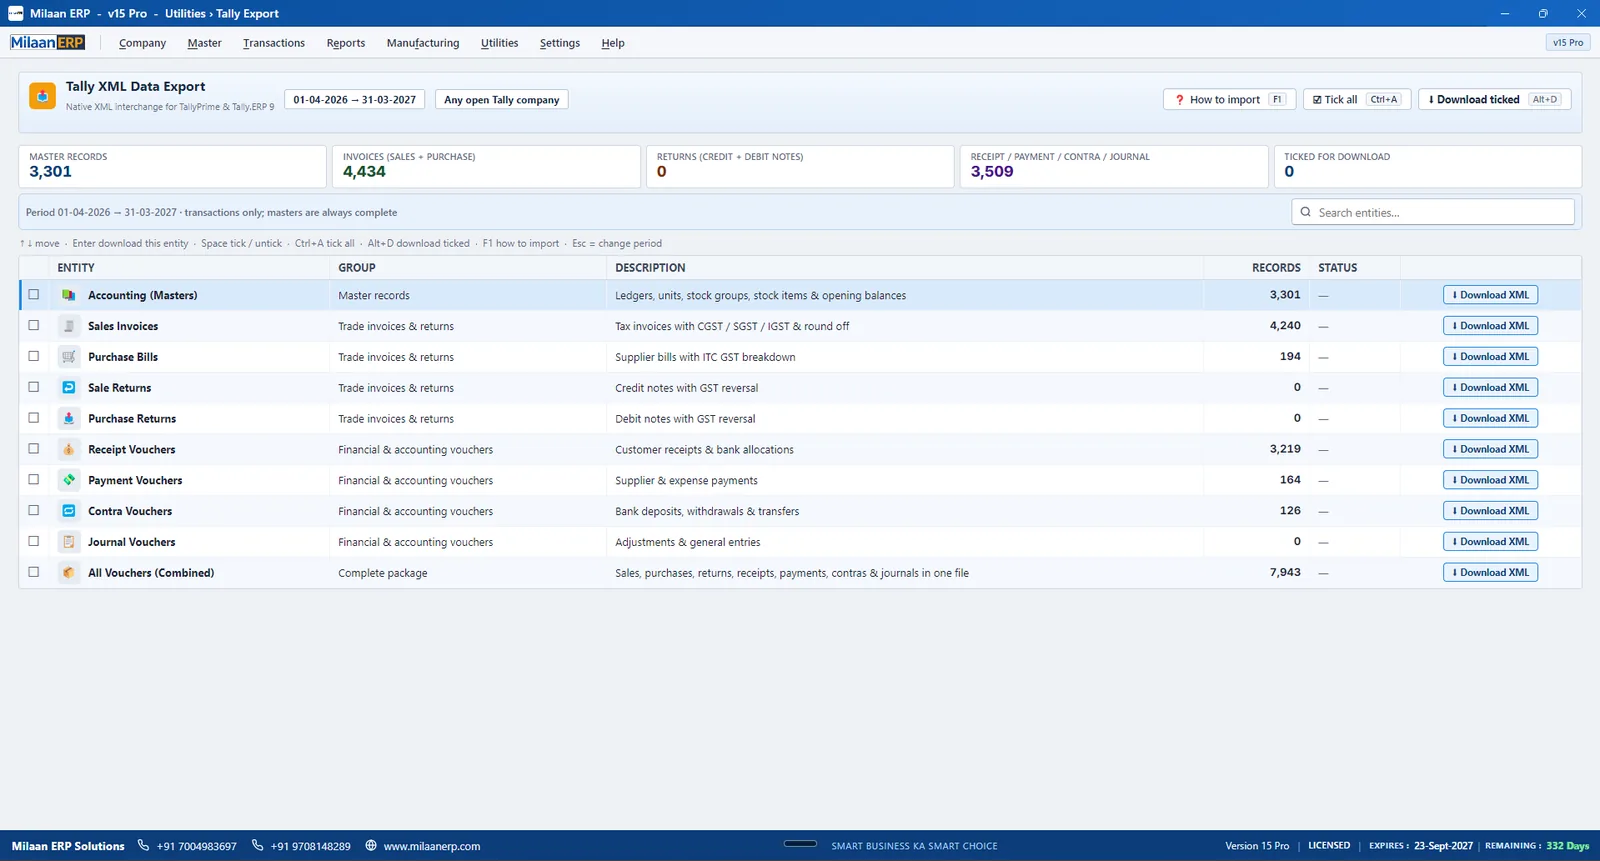Download XML for Sales Invoices

pos(1490,326)
